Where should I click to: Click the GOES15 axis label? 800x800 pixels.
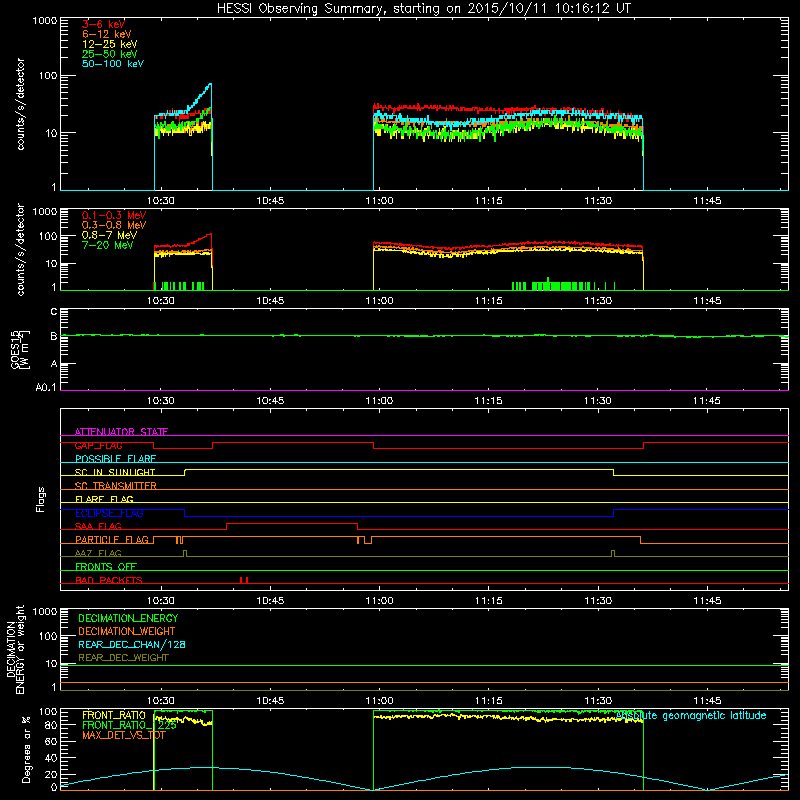(x=20, y=349)
